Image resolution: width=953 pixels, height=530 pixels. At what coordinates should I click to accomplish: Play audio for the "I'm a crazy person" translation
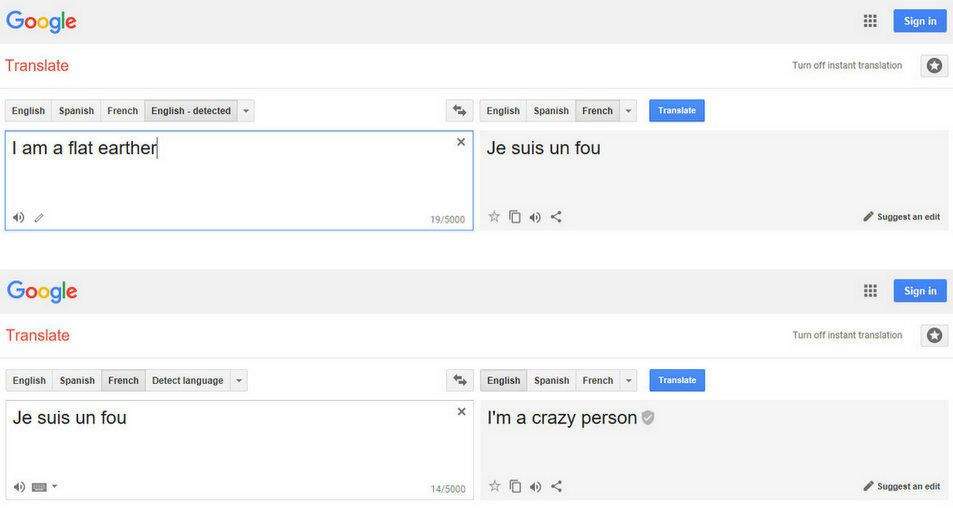(x=535, y=487)
